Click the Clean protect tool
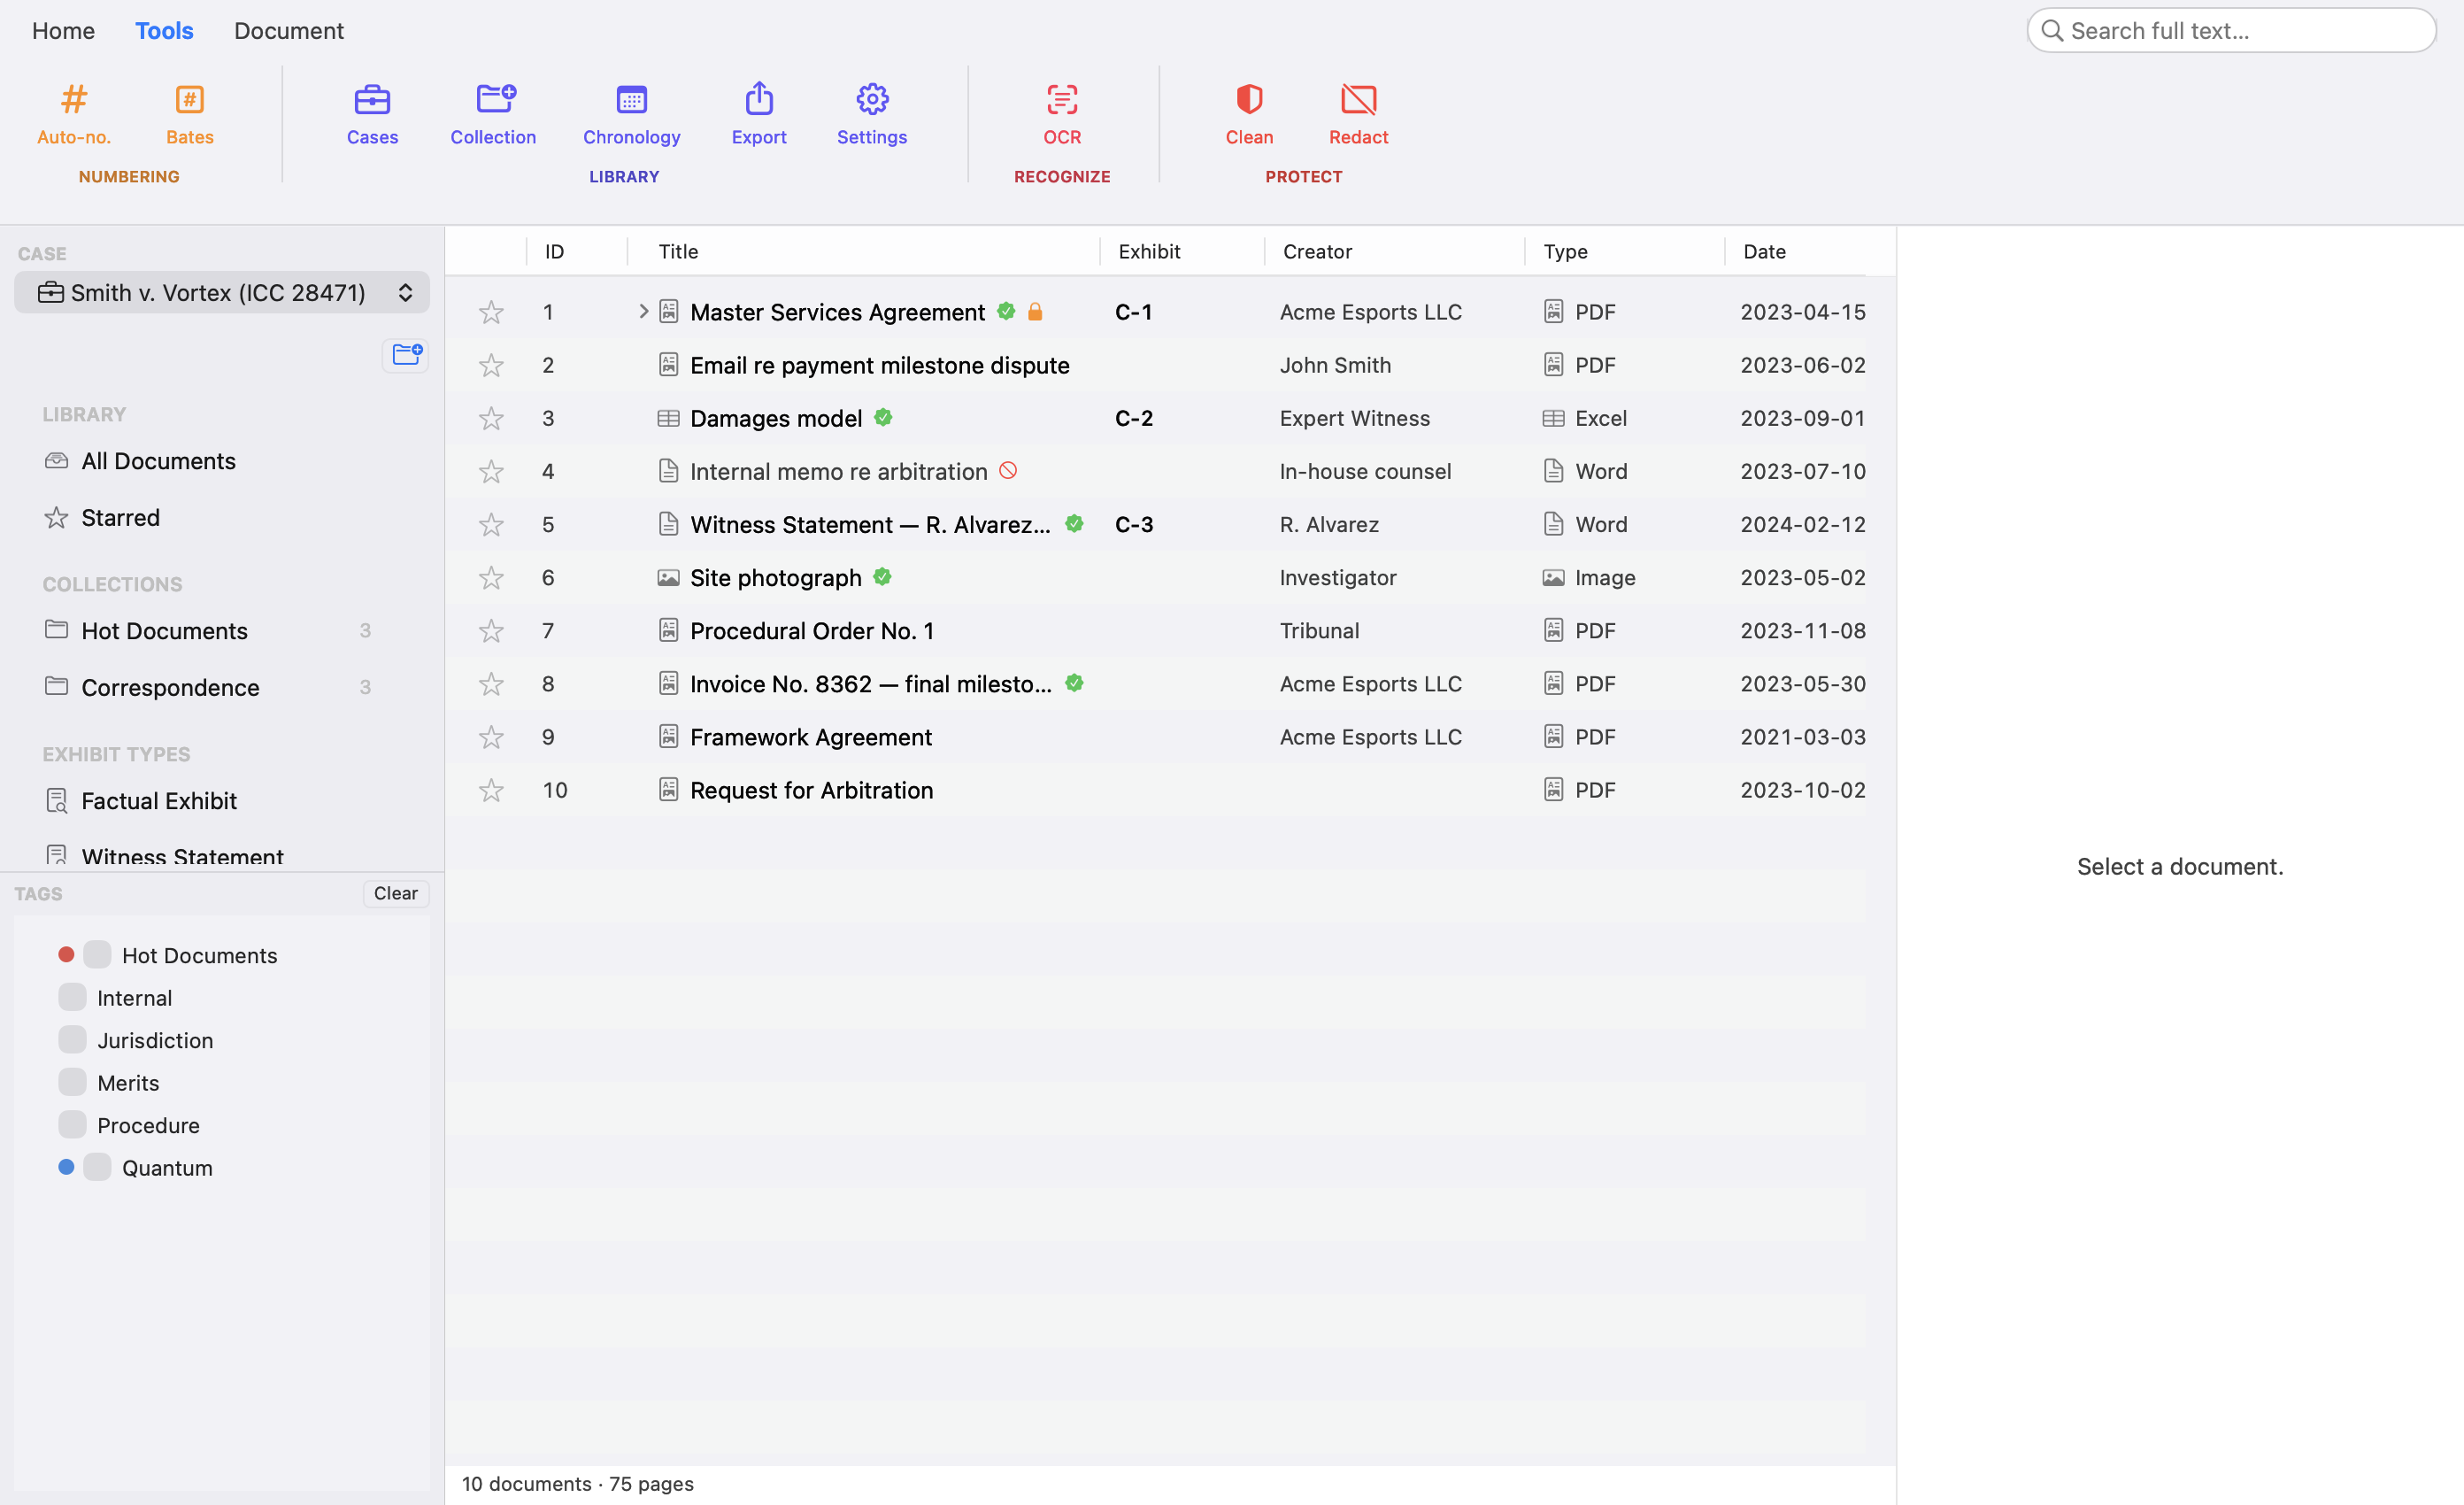 point(1250,115)
